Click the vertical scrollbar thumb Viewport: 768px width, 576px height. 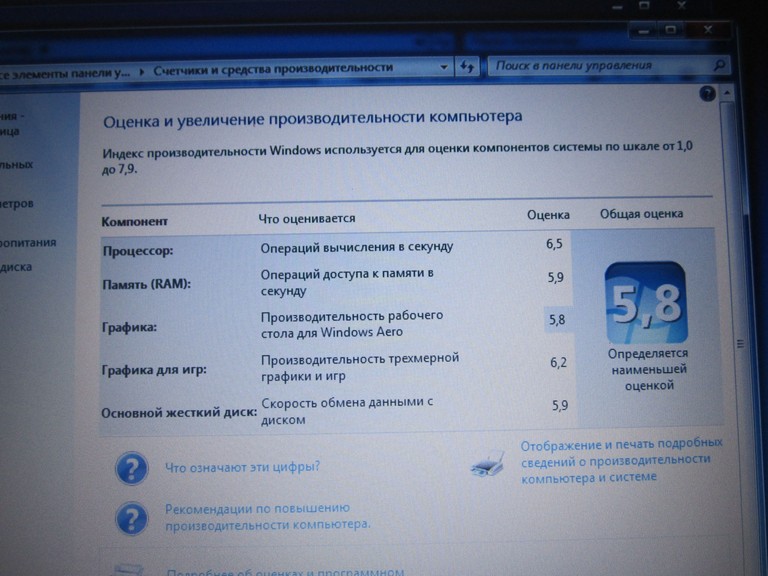[740, 344]
